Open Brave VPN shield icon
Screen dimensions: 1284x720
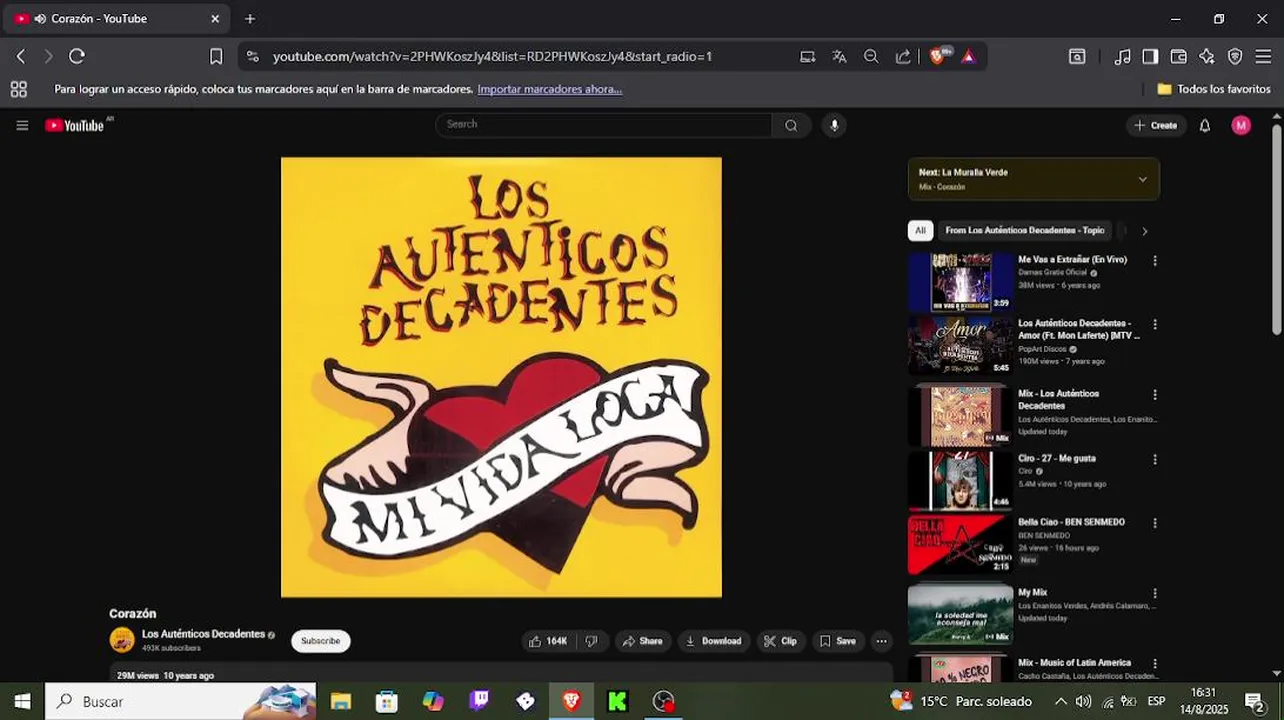(1235, 57)
